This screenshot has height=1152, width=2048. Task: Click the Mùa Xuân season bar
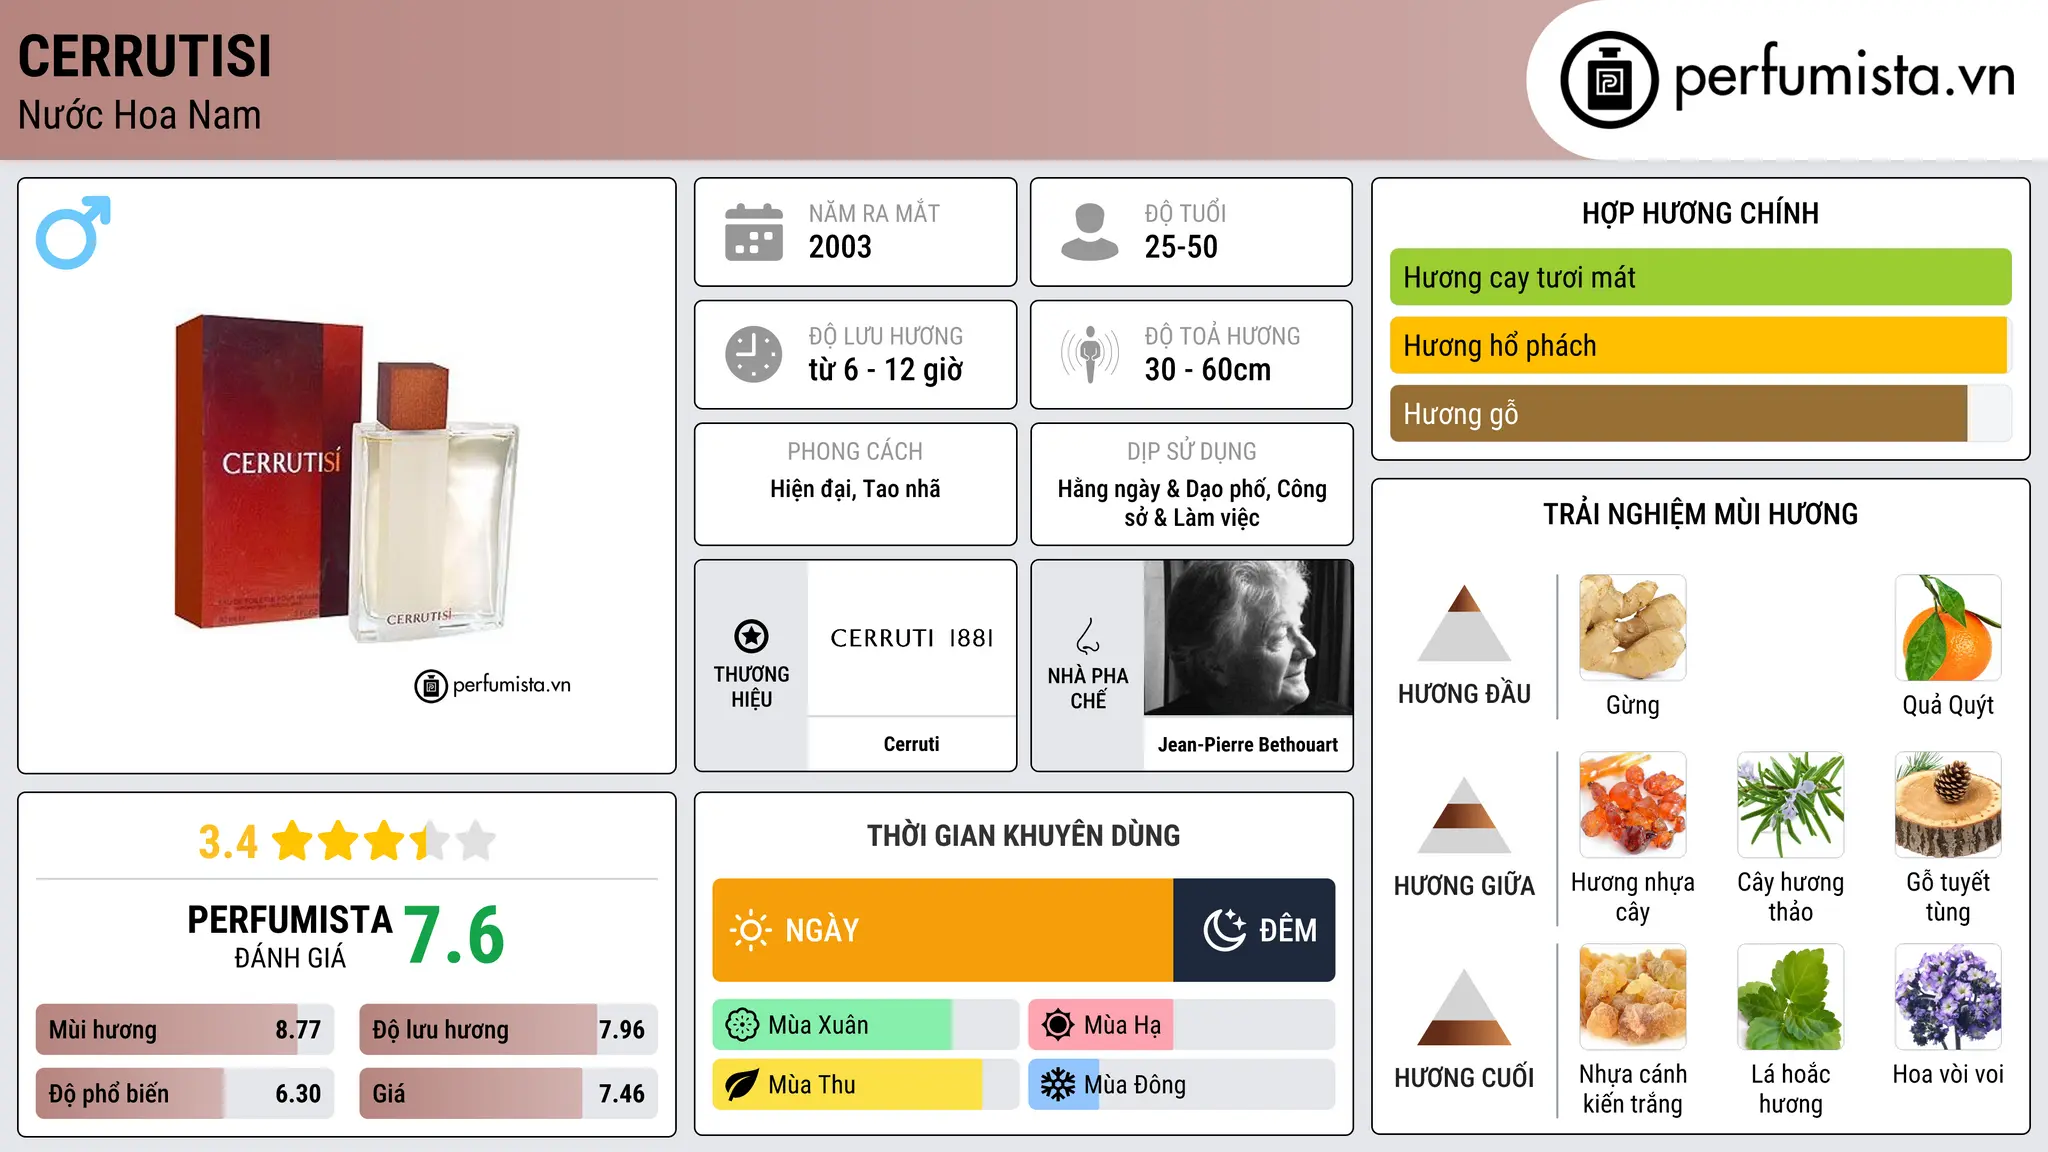866,1025
